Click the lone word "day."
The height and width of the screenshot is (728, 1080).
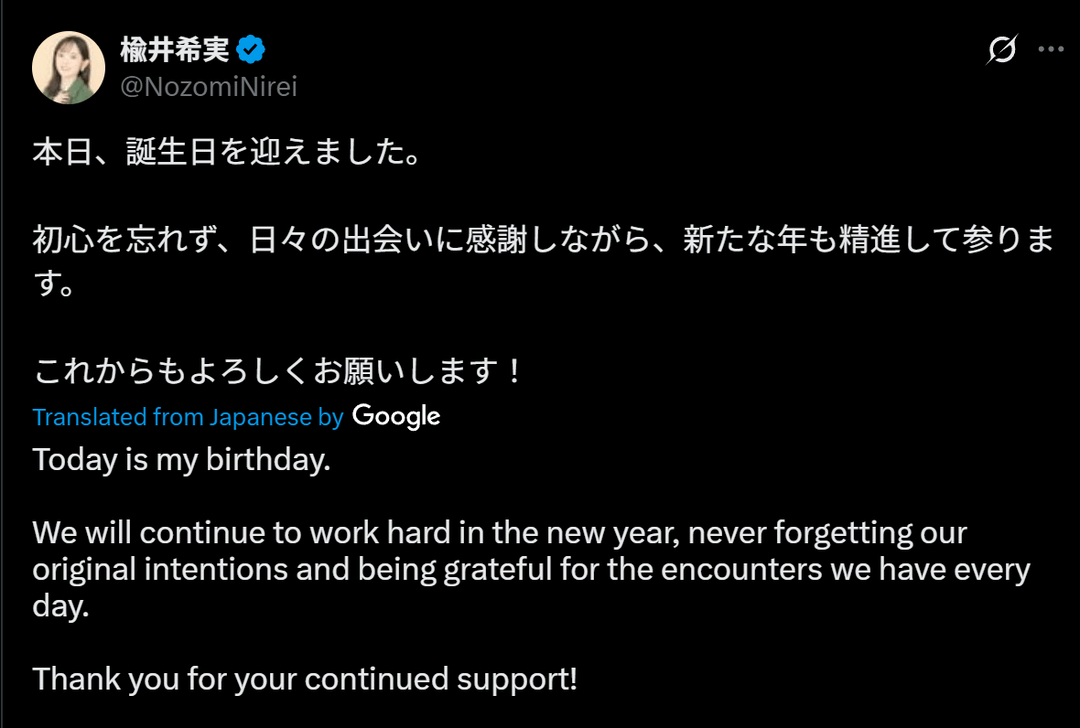61,606
